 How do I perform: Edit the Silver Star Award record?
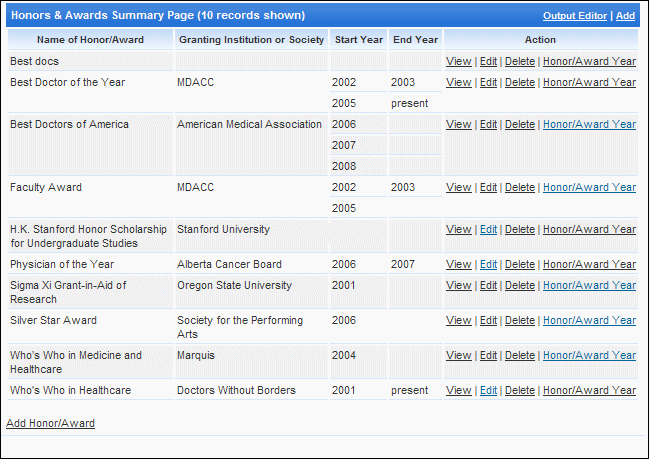coord(488,320)
